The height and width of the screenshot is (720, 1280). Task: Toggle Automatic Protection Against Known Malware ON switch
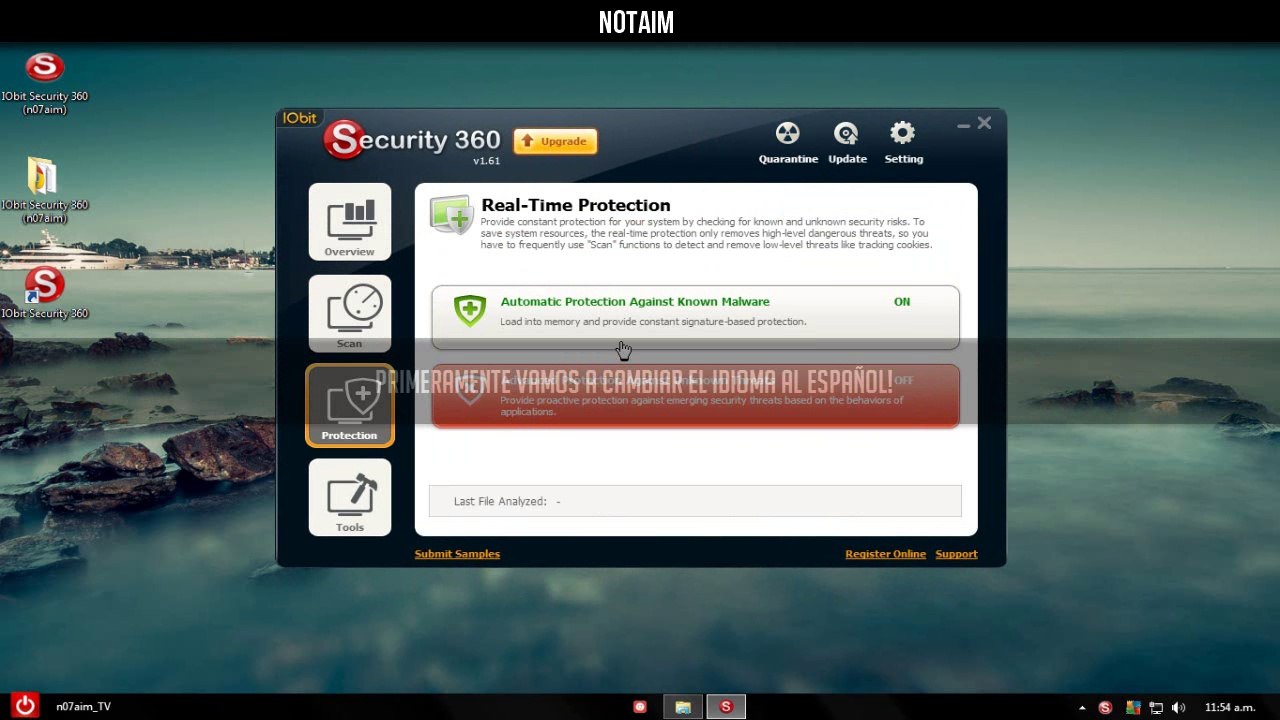[x=902, y=301]
